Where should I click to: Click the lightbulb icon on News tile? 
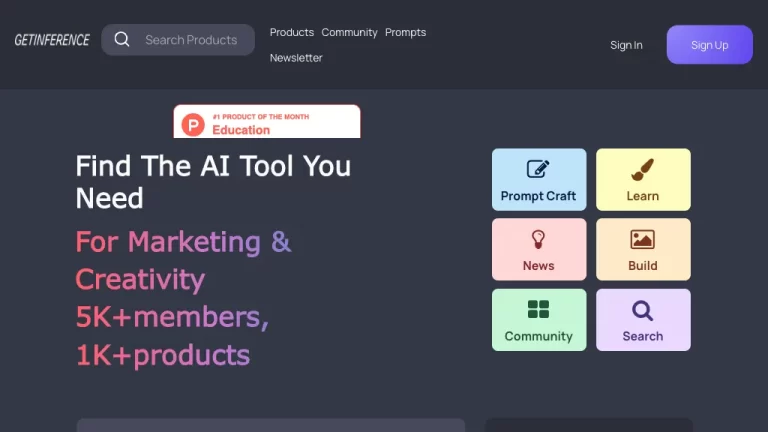[x=538, y=239]
